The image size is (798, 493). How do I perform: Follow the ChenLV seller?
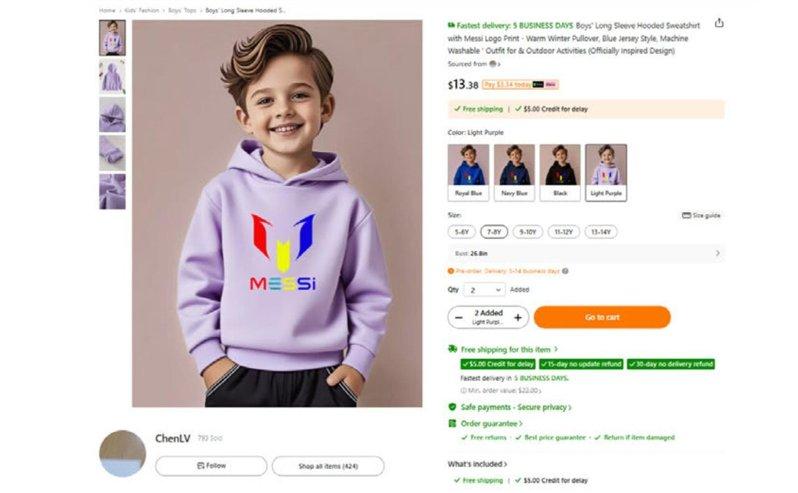(x=211, y=466)
